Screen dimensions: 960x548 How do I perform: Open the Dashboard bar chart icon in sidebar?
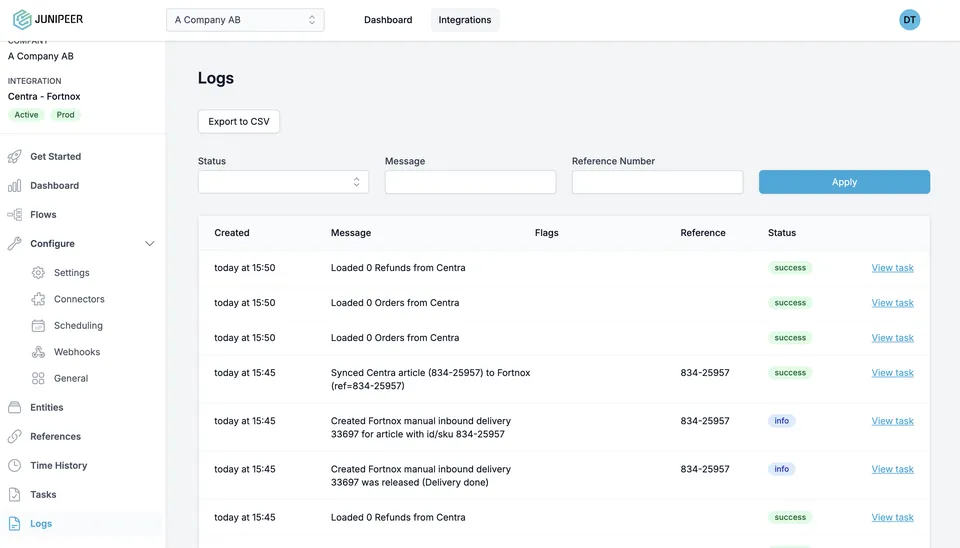(15, 186)
